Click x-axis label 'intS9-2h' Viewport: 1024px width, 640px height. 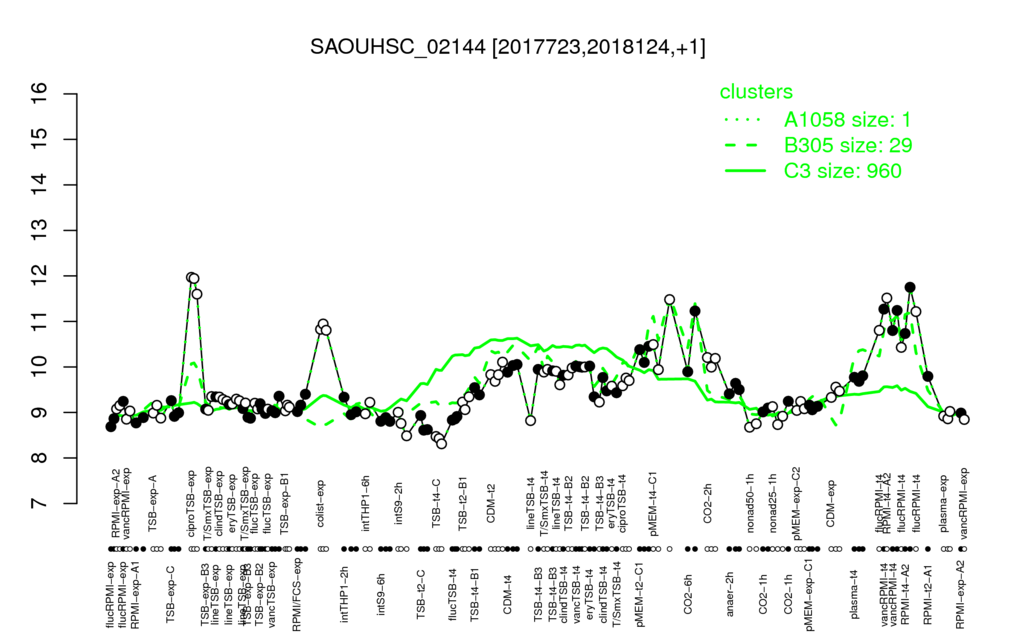399,503
